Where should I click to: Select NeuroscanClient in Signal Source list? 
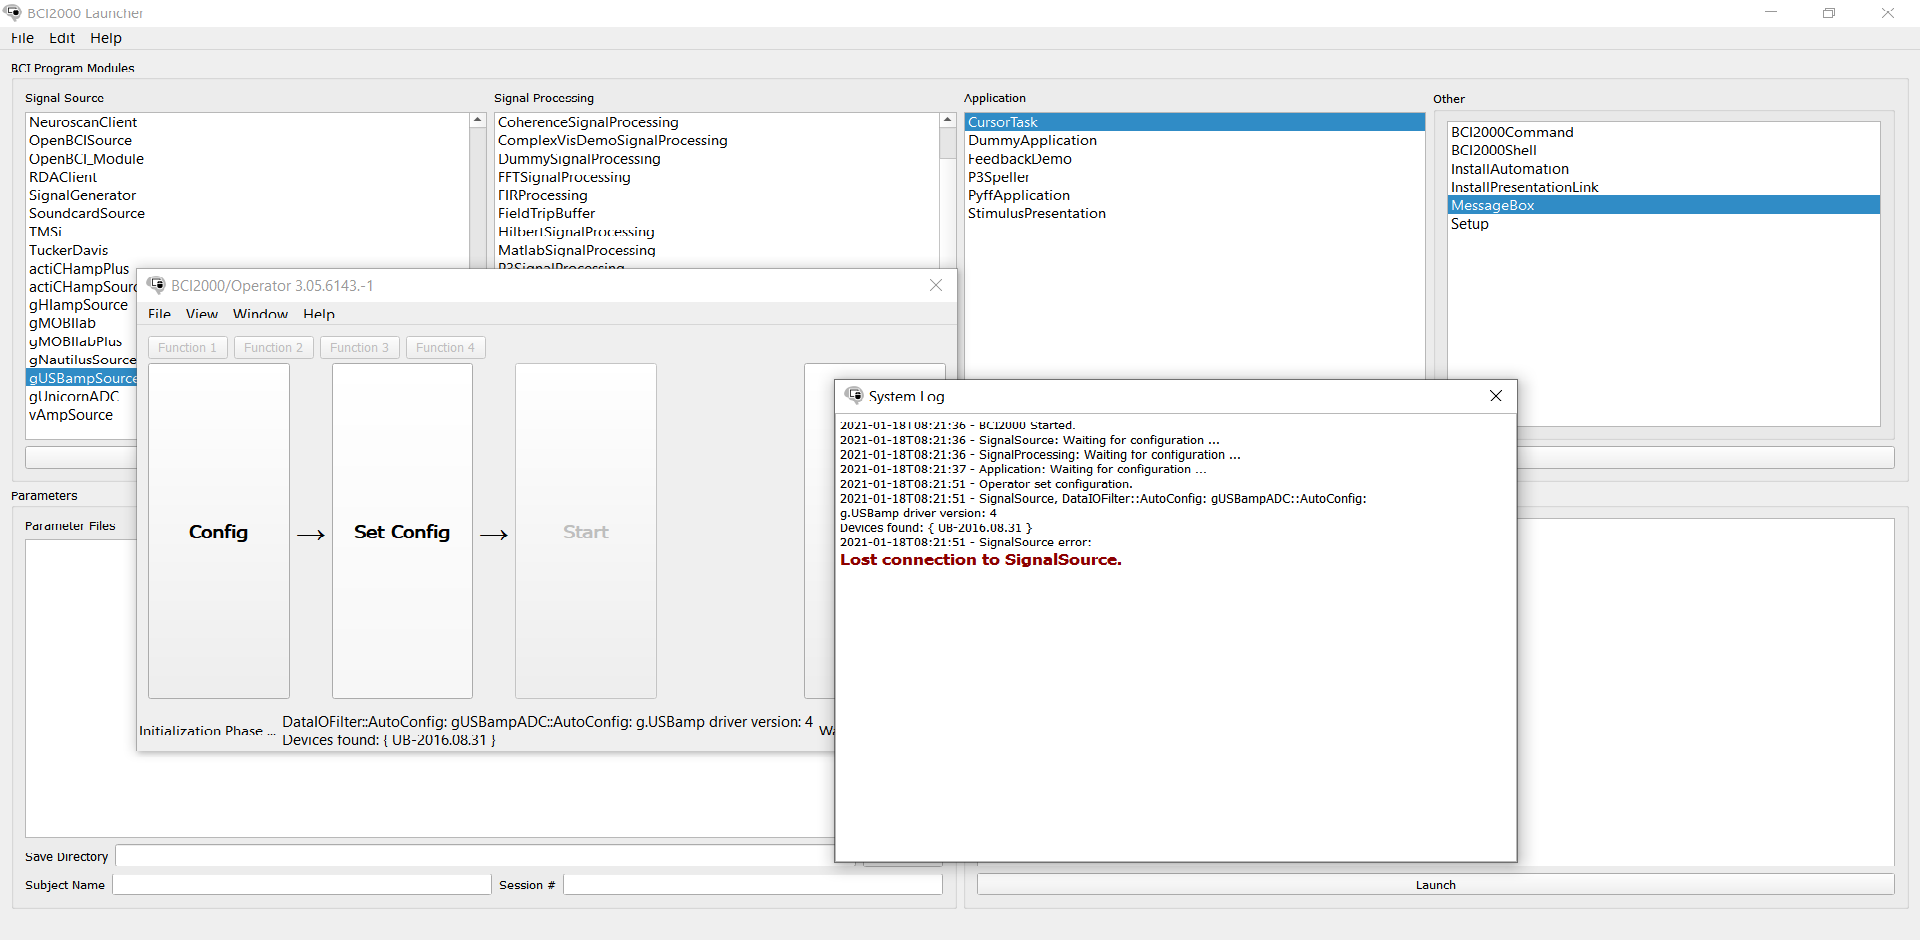(83, 122)
